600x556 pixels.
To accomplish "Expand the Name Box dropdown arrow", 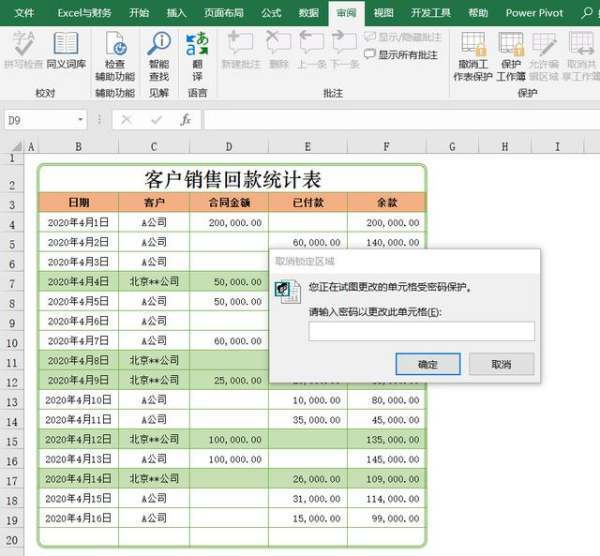I will coord(81,120).
